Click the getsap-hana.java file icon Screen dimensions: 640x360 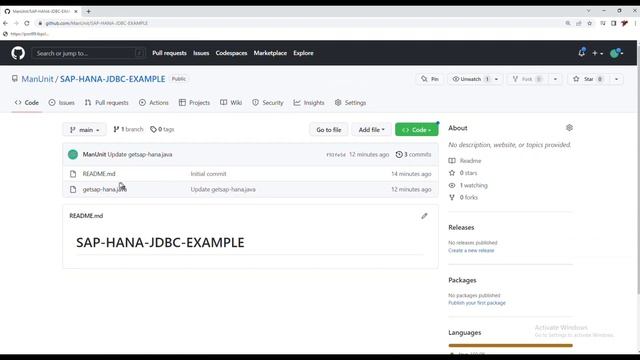[x=73, y=189]
